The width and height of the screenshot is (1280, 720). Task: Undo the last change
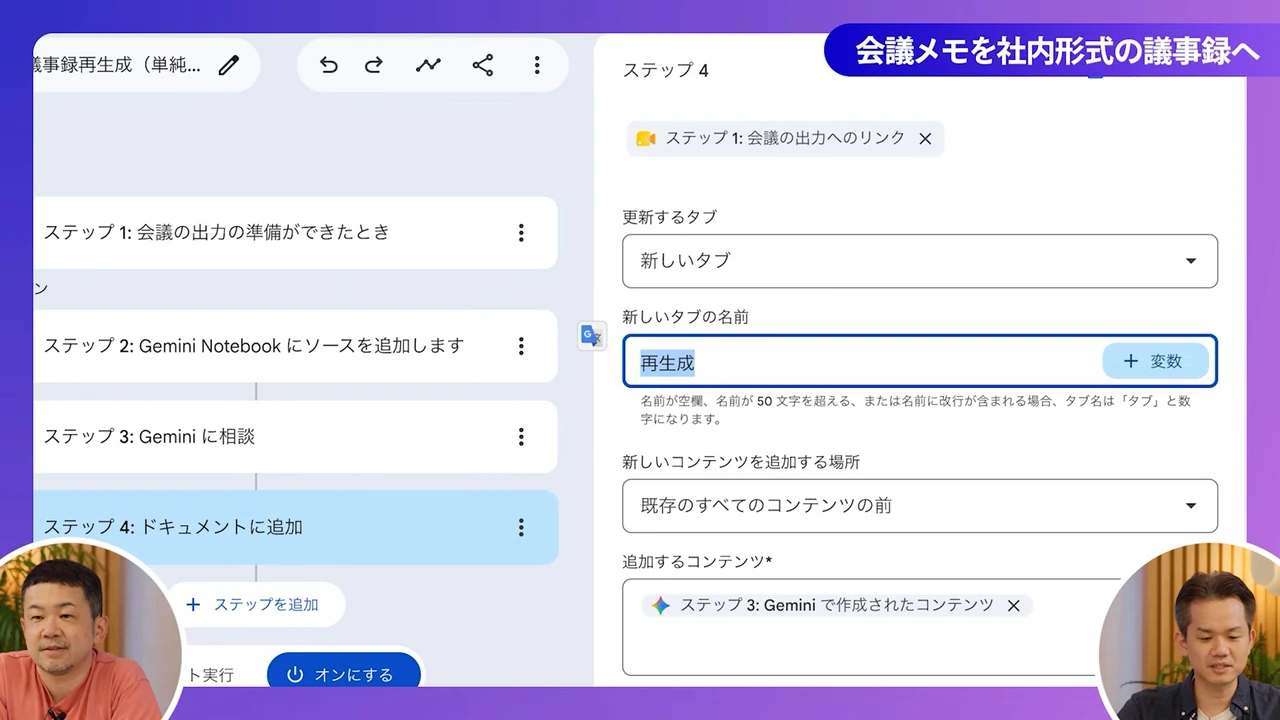click(x=328, y=66)
